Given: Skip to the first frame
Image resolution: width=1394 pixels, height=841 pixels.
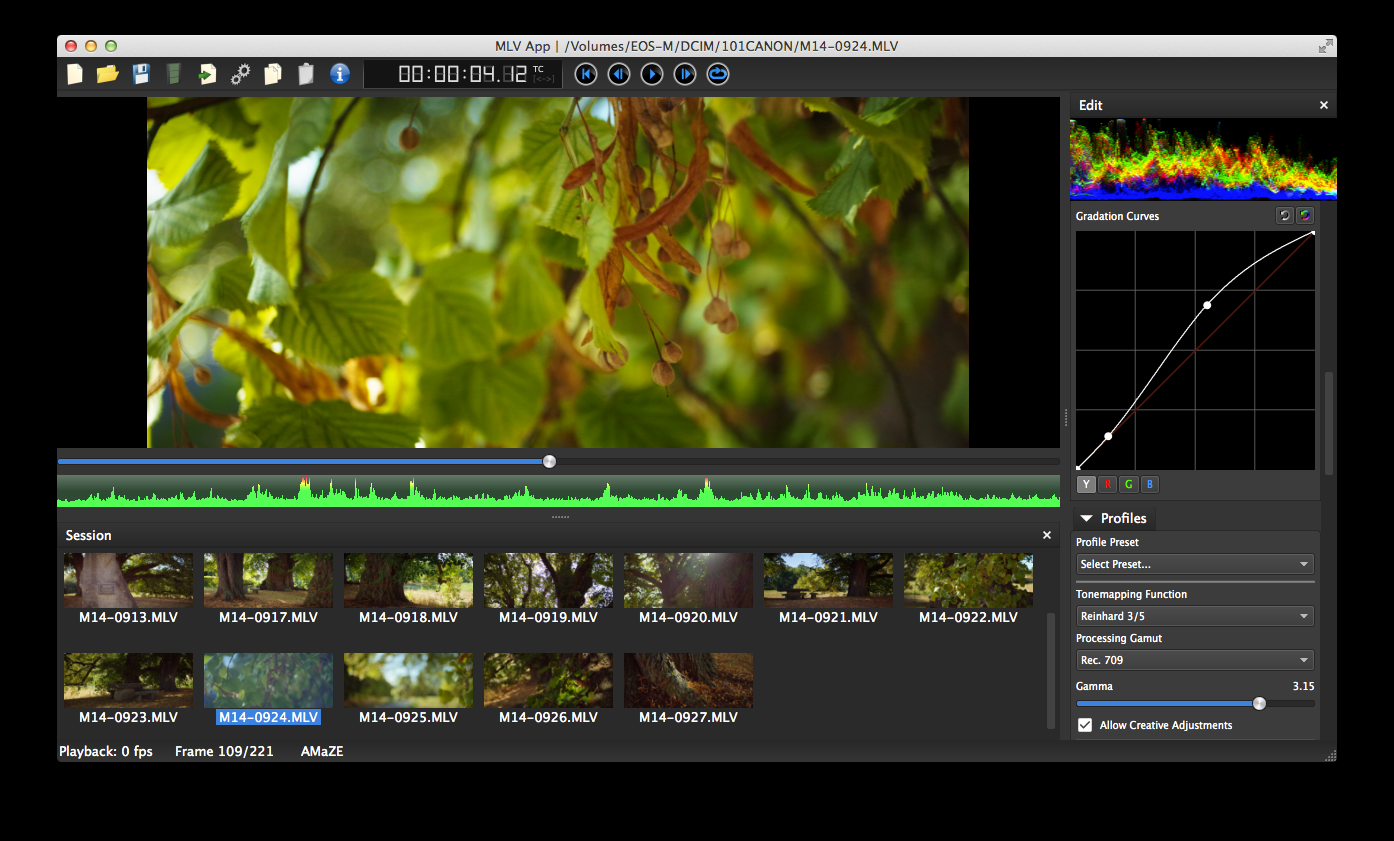Looking at the screenshot, I should click(x=586, y=74).
